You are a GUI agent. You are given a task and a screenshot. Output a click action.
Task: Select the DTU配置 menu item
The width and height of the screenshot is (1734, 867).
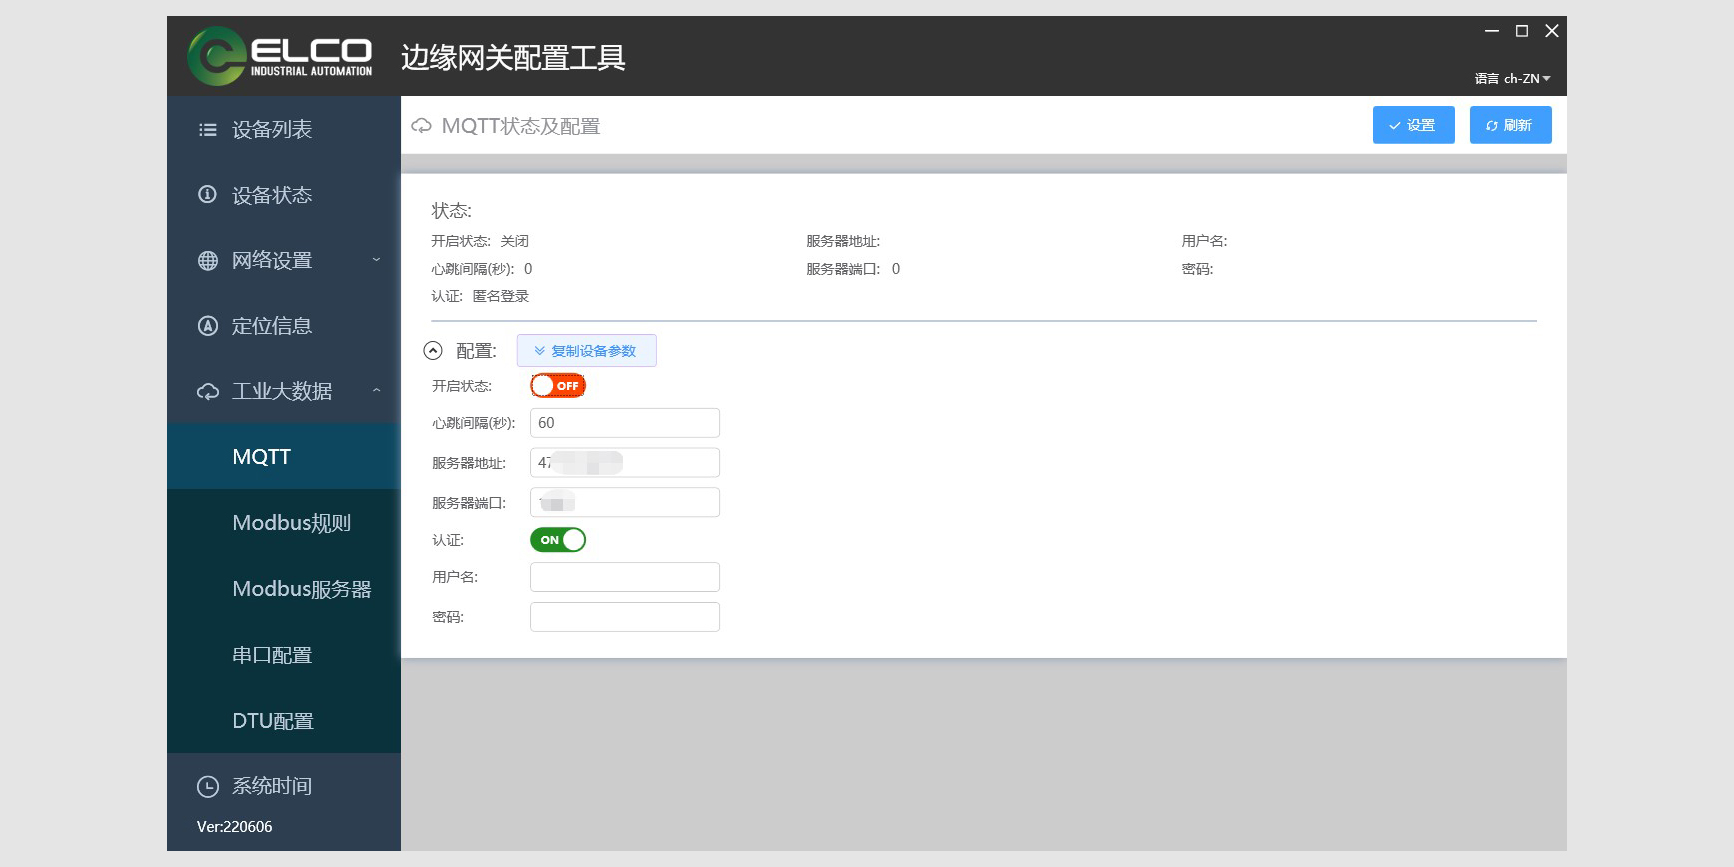[x=273, y=721]
